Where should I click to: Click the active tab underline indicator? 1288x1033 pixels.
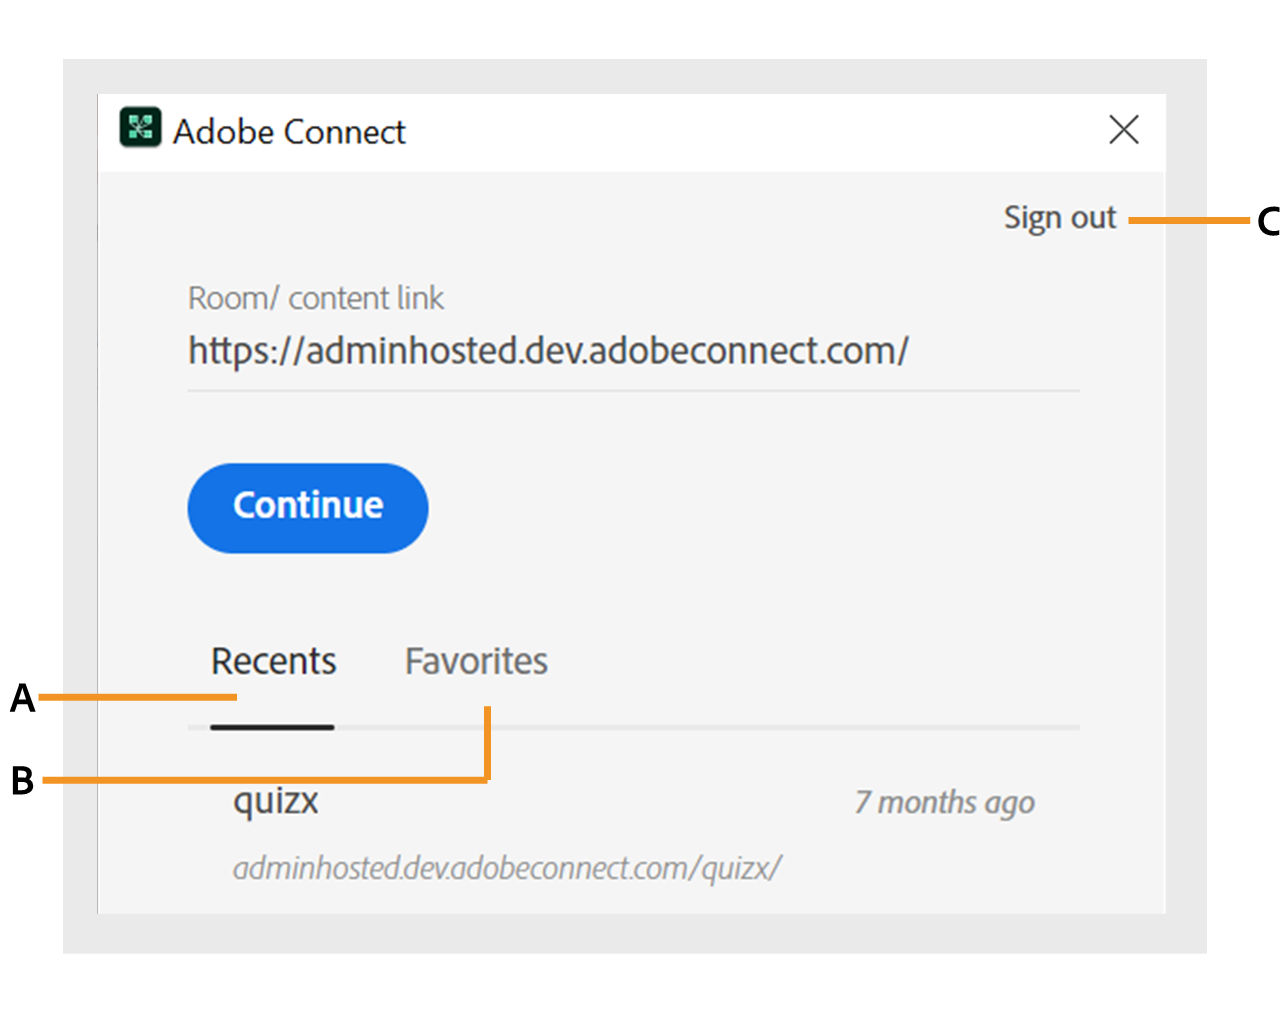[272, 727]
